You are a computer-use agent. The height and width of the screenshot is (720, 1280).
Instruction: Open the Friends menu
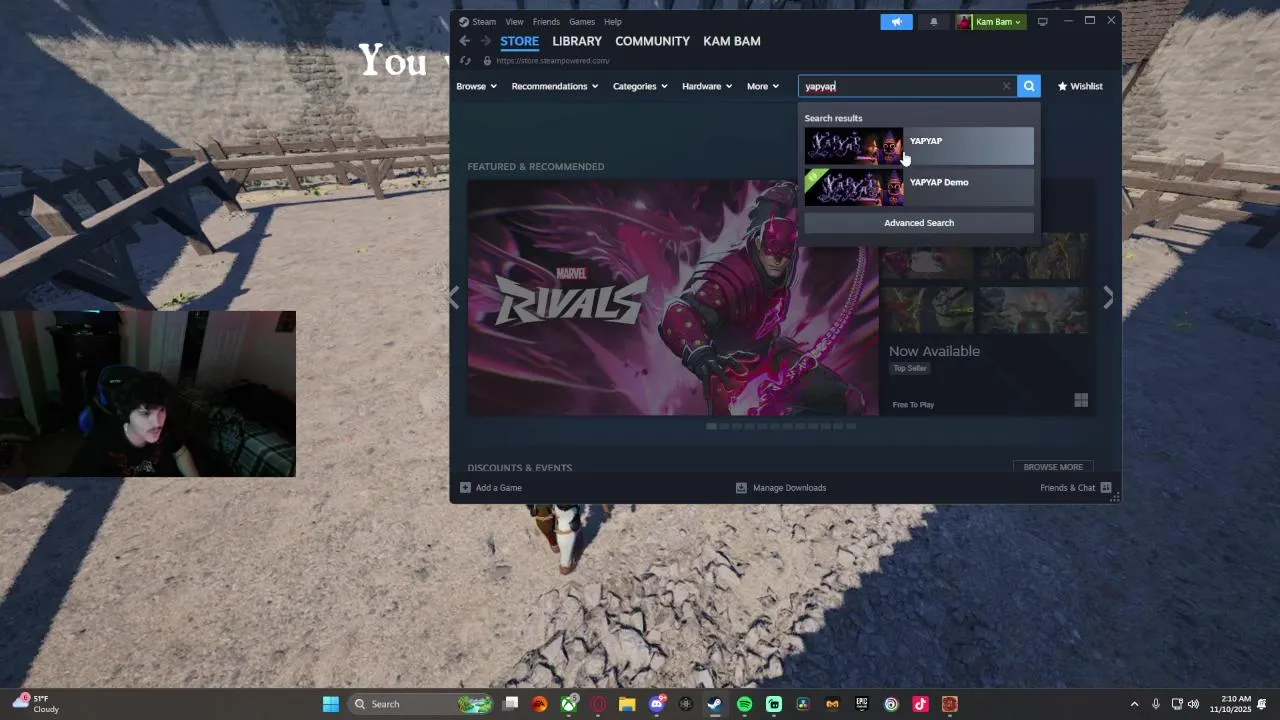[546, 21]
